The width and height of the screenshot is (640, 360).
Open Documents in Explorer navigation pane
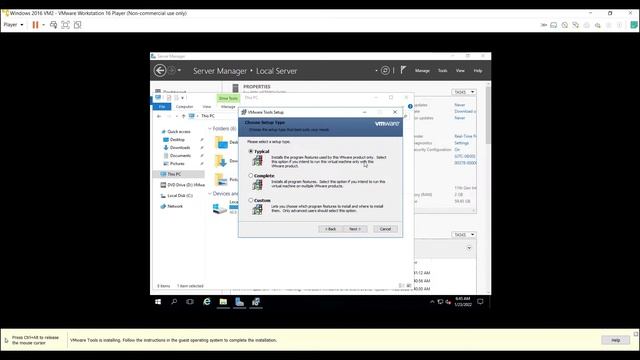click(x=180, y=156)
